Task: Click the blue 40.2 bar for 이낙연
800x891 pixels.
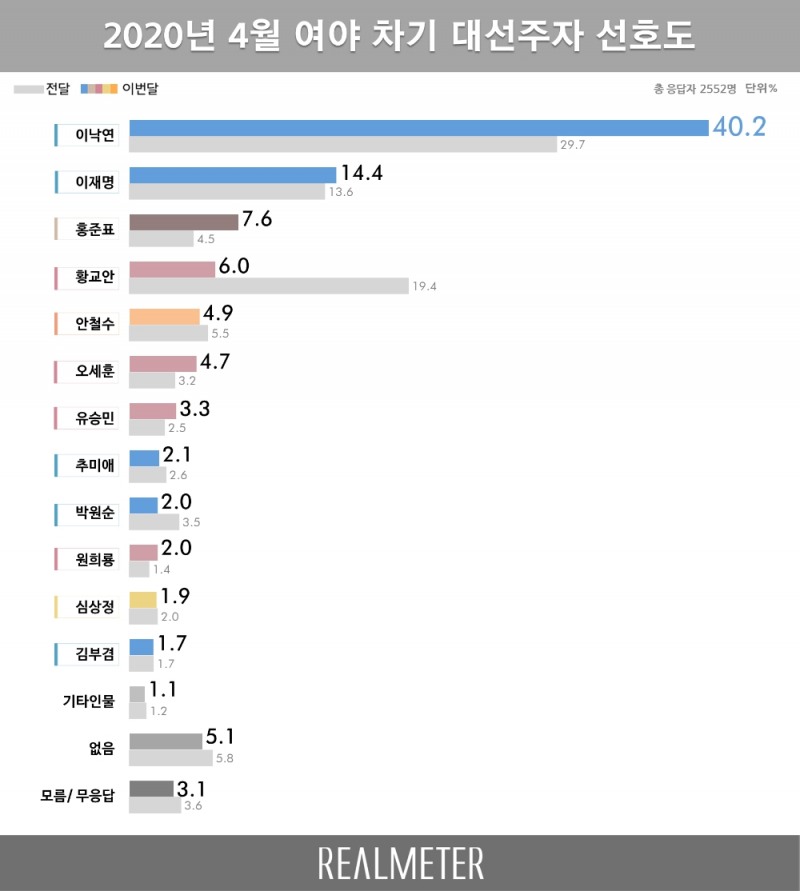Action: 418,127
